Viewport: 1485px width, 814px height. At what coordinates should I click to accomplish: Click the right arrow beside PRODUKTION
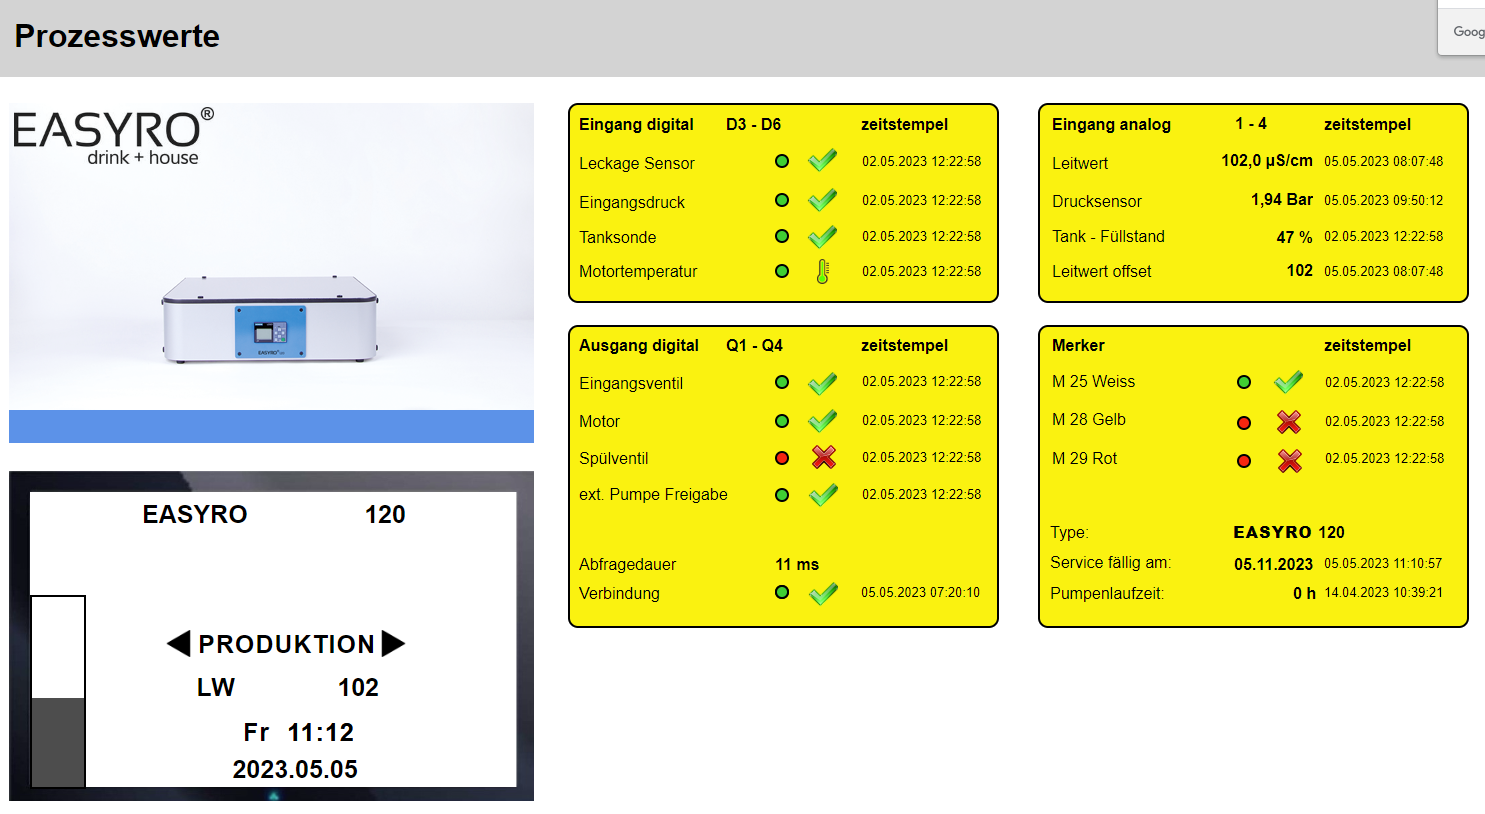point(393,643)
